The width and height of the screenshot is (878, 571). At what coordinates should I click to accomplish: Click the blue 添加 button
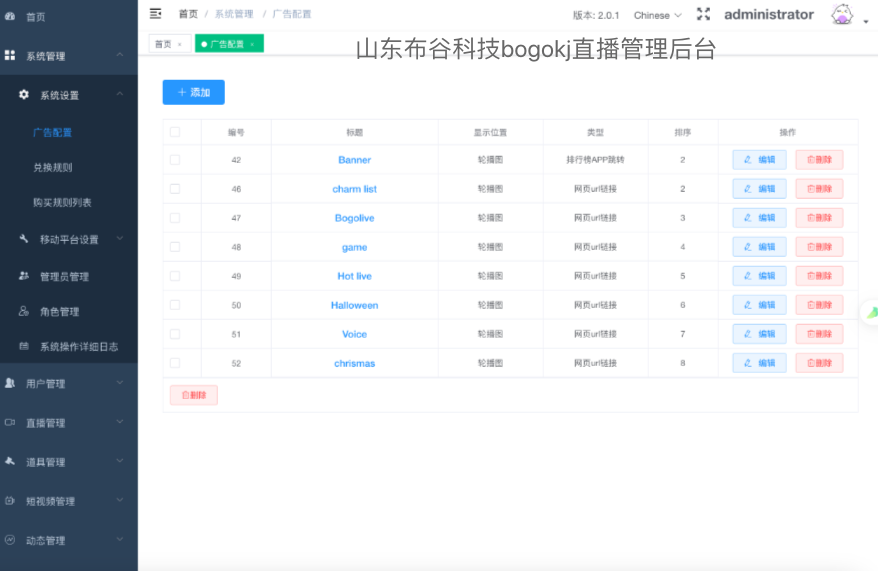pos(193,92)
